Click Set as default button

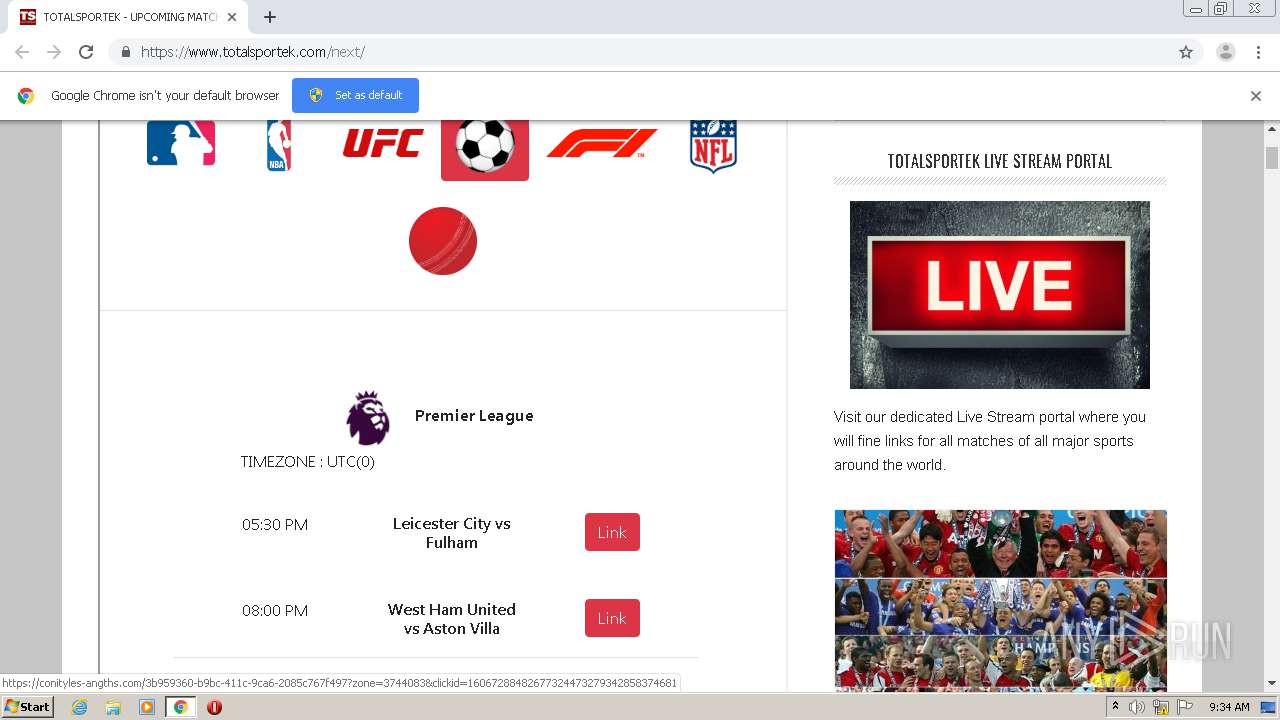click(355, 95)
